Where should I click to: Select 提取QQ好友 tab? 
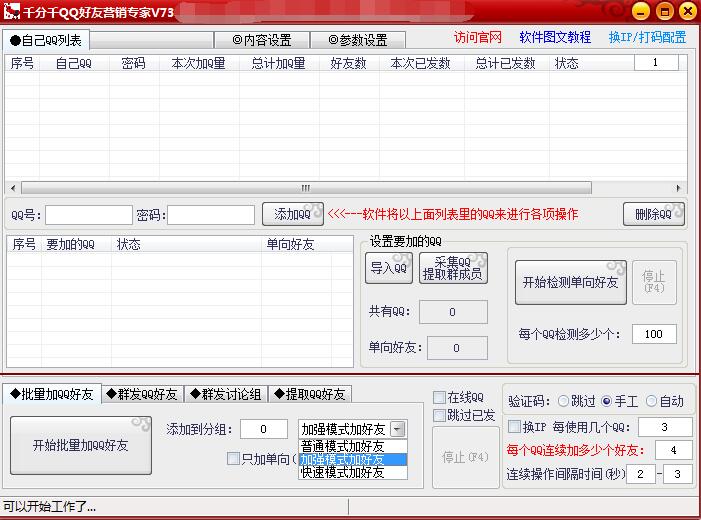tap(310, 394)
